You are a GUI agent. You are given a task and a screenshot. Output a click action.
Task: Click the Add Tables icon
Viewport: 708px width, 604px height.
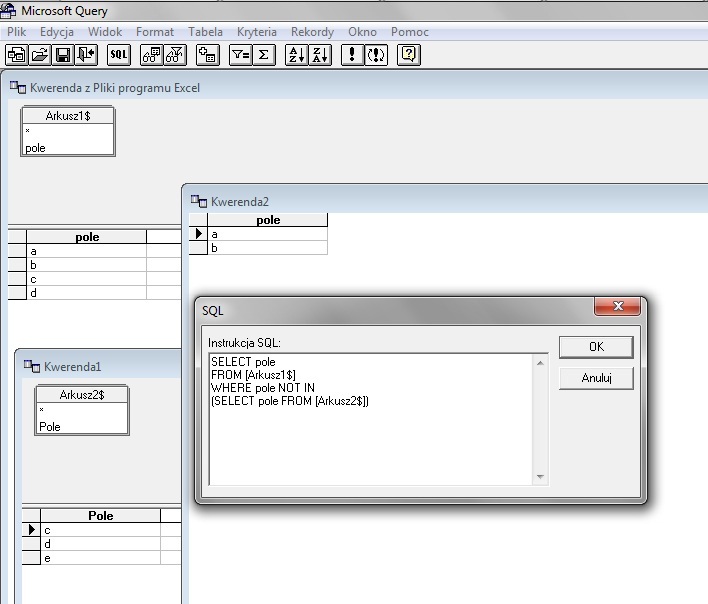[x=208, y=55]
